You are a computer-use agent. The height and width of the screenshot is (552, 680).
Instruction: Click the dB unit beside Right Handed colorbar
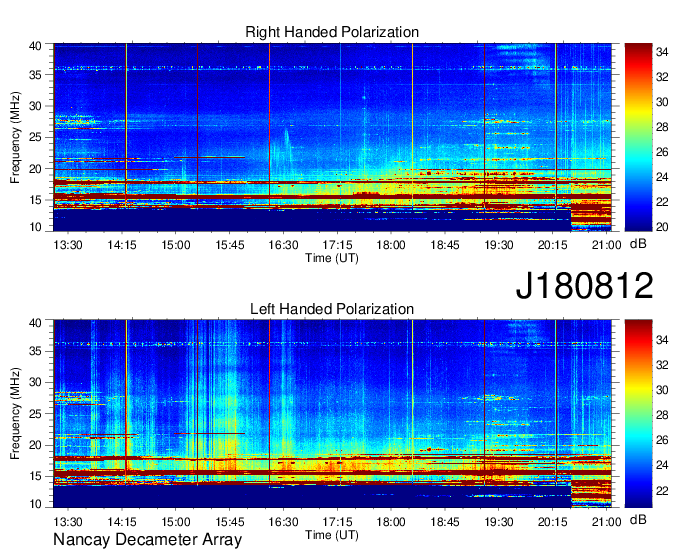pos(638,244)
